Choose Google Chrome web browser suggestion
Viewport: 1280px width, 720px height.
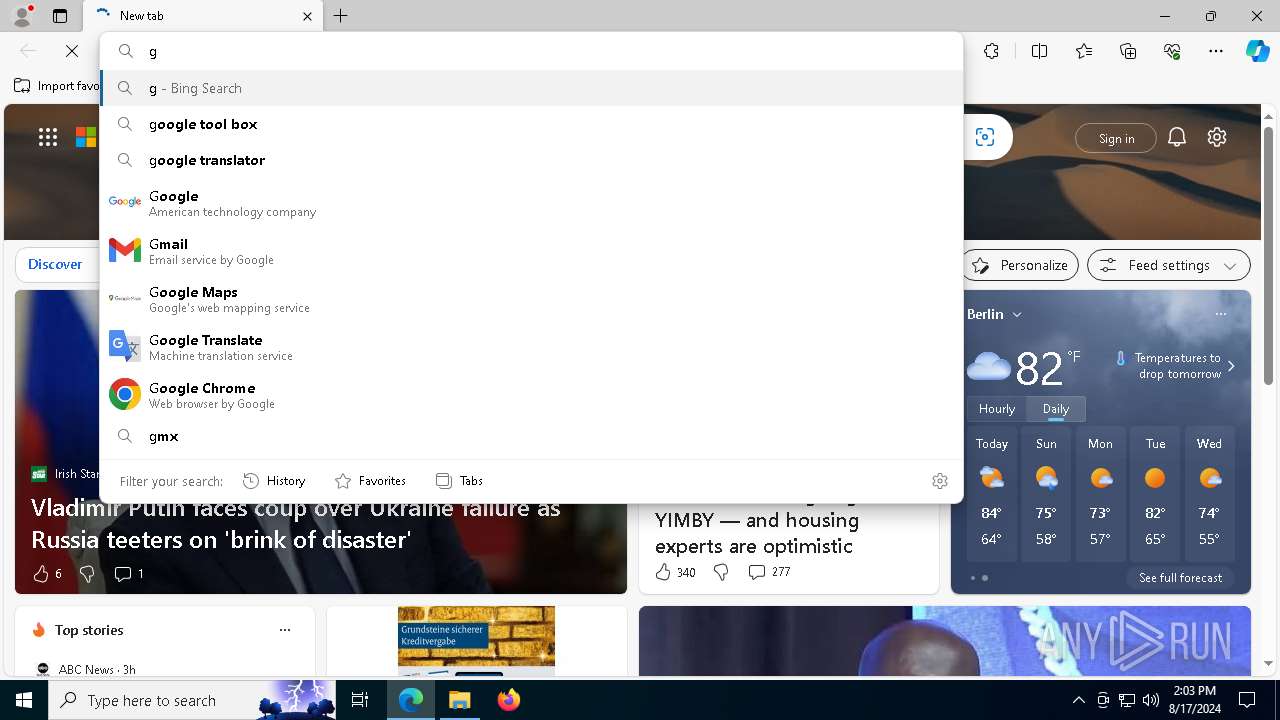click(531, 395)
